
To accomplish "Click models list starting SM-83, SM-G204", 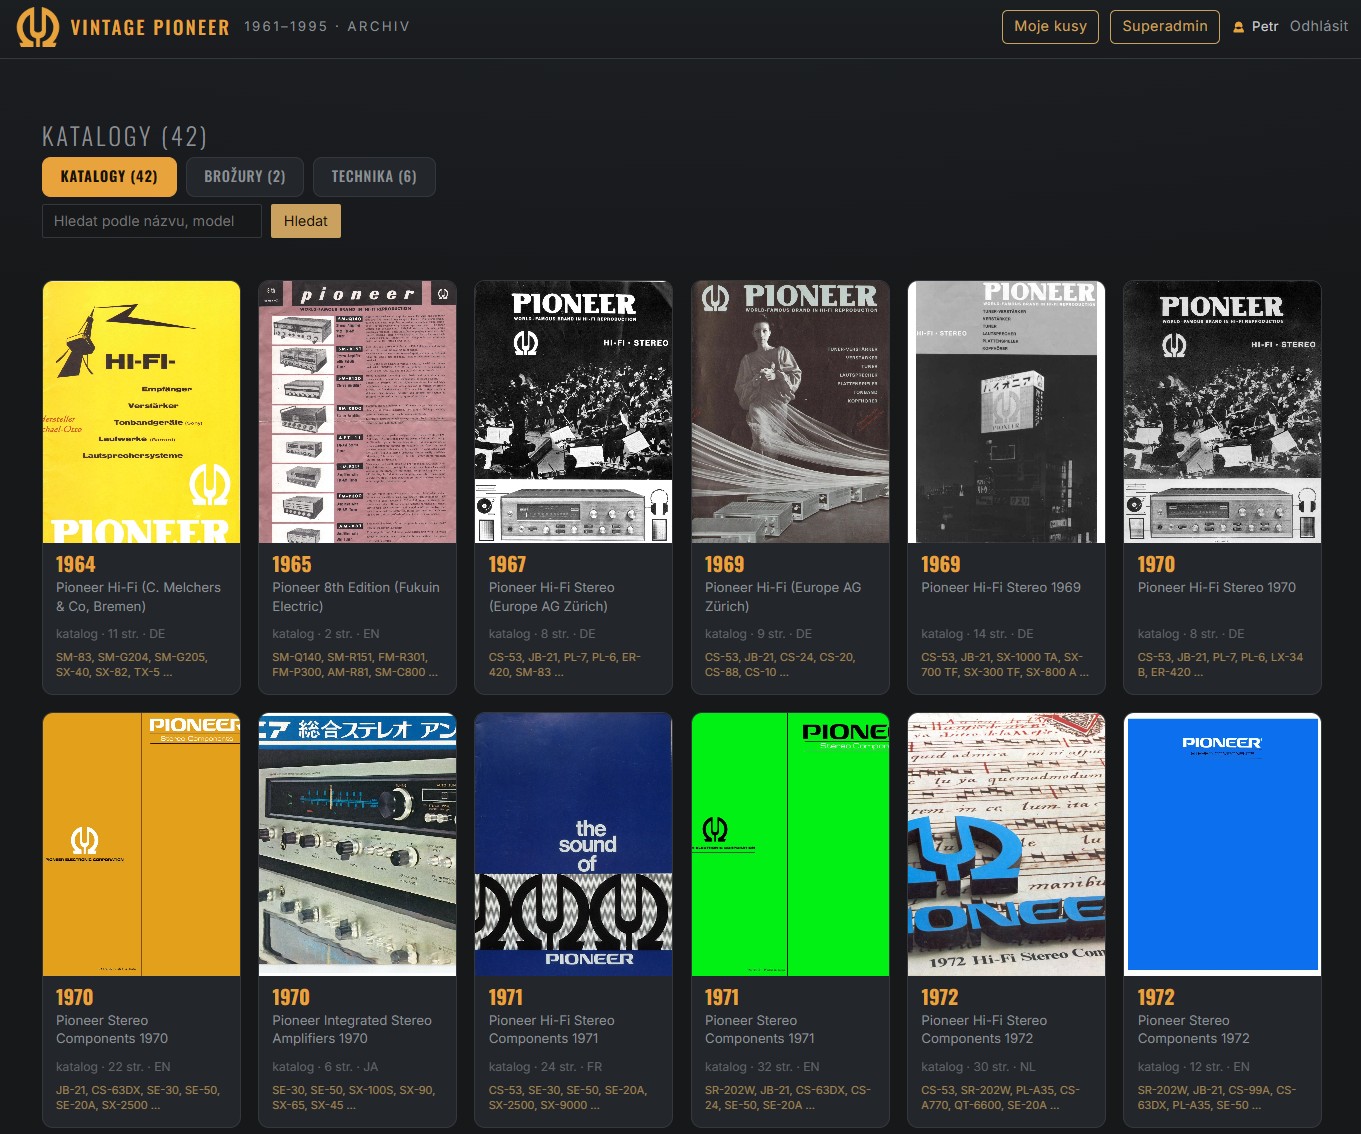I will pyautogui.click(x=132, y=665).
